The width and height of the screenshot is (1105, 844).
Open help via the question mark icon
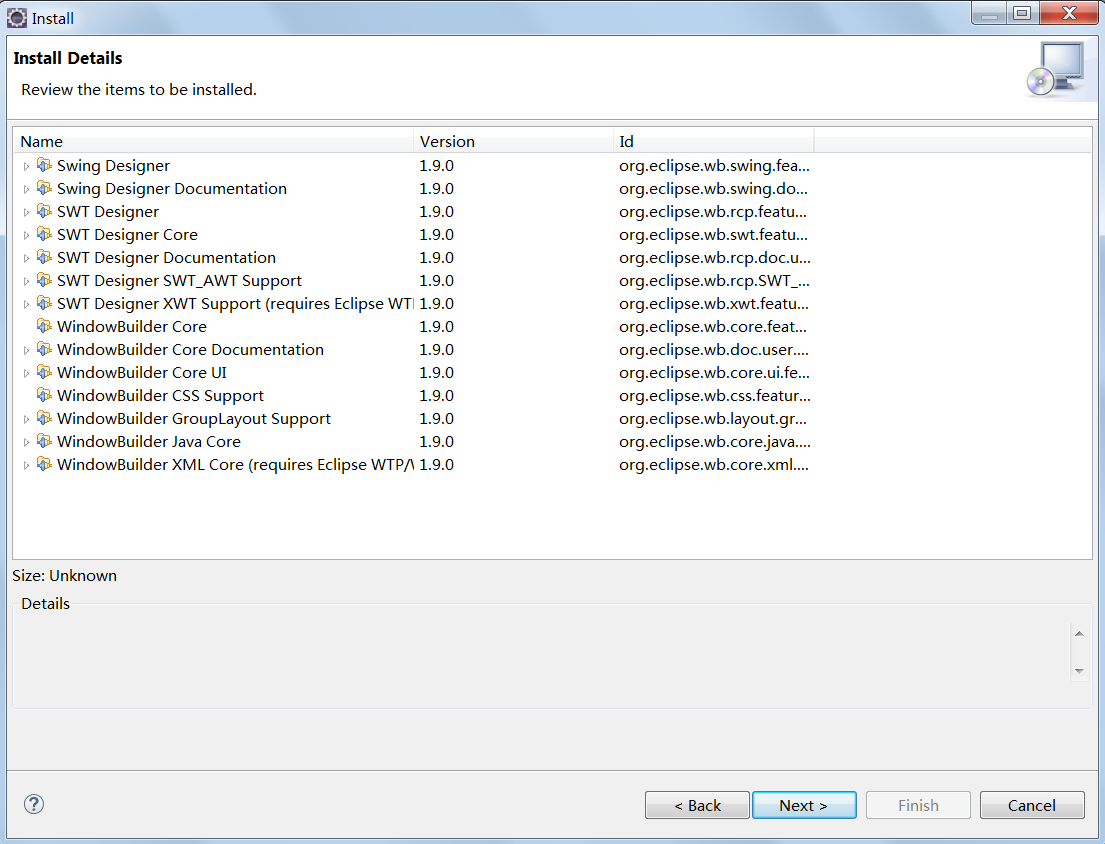tap(34, 804)
